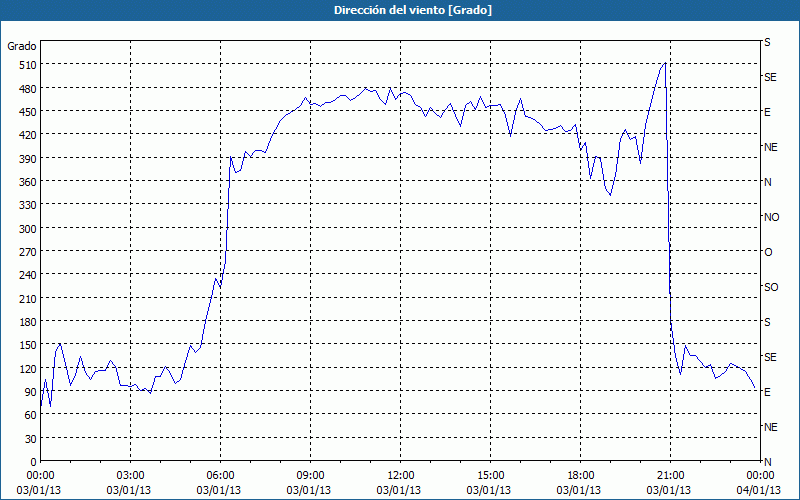The width and height of the screenshot is (800, 500).
Task: Select the 480 degree axis label
Action: coord(28,89)
